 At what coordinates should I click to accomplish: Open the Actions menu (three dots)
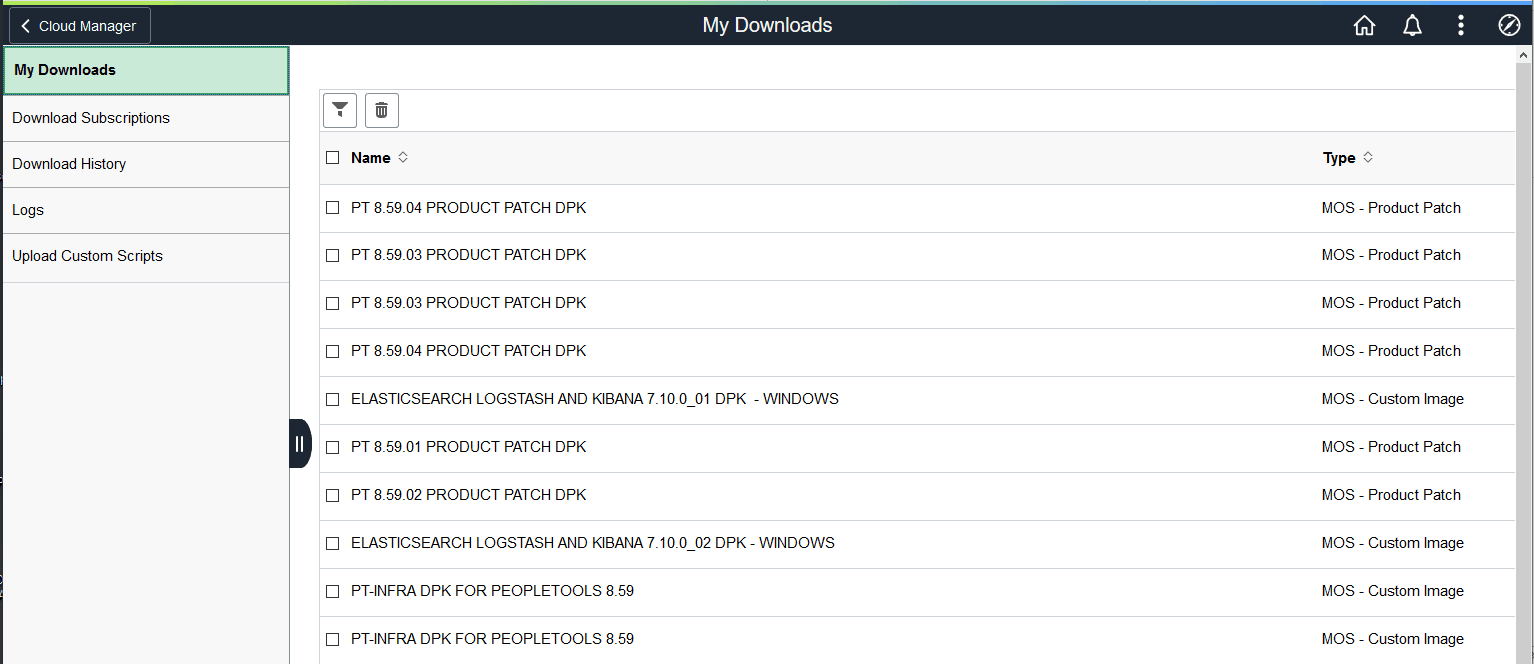tap(1460, 25)
